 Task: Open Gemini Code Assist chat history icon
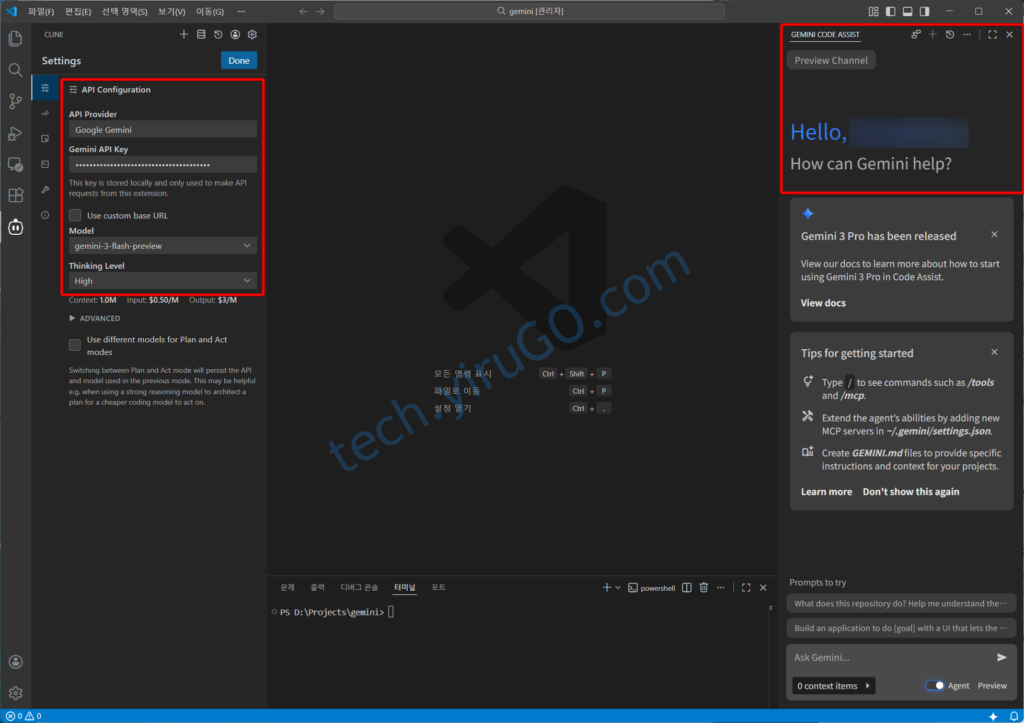pos(950,35)
